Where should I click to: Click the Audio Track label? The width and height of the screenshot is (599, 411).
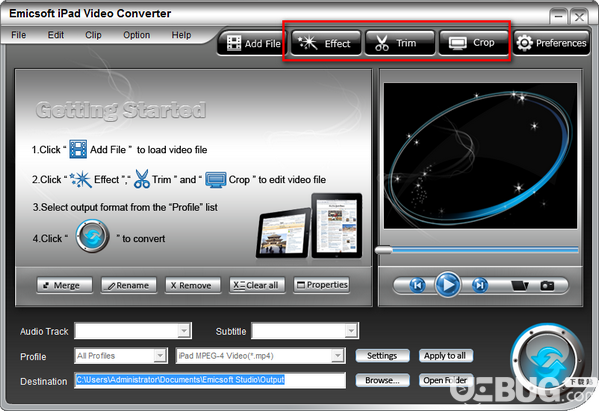pos(44,332)
